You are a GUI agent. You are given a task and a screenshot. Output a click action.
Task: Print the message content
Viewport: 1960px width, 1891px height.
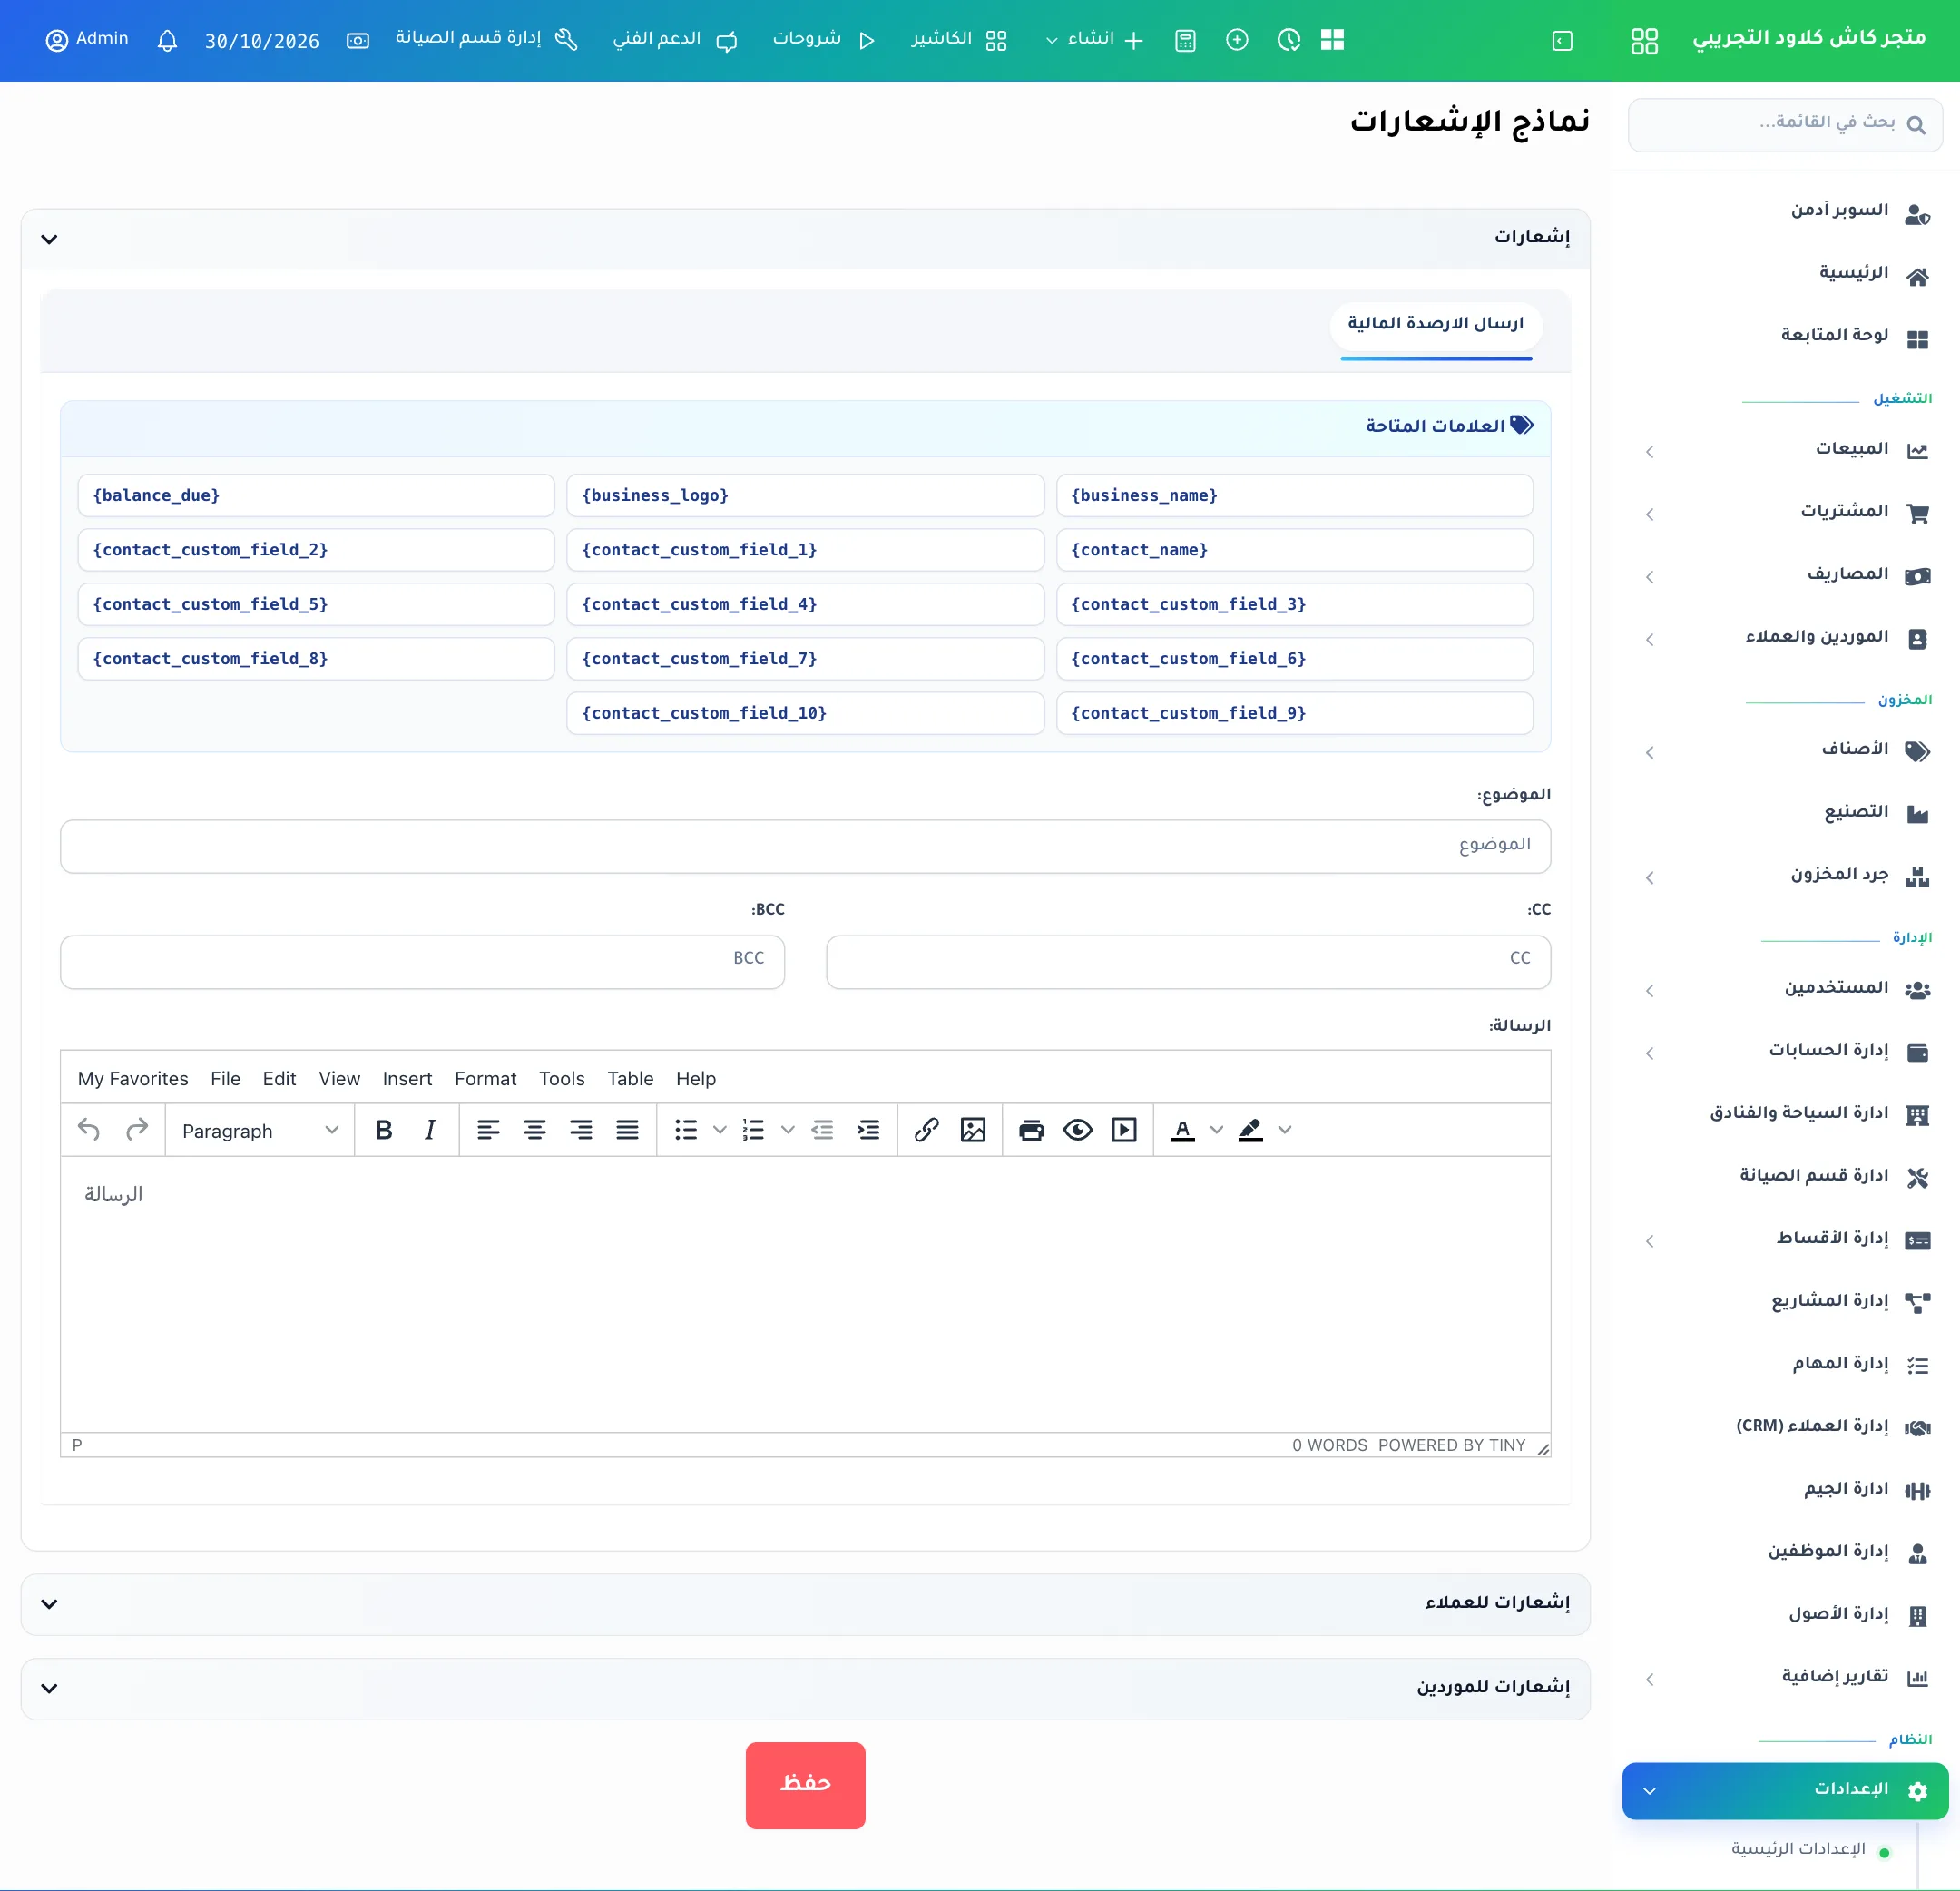tap(1031, 1130)
